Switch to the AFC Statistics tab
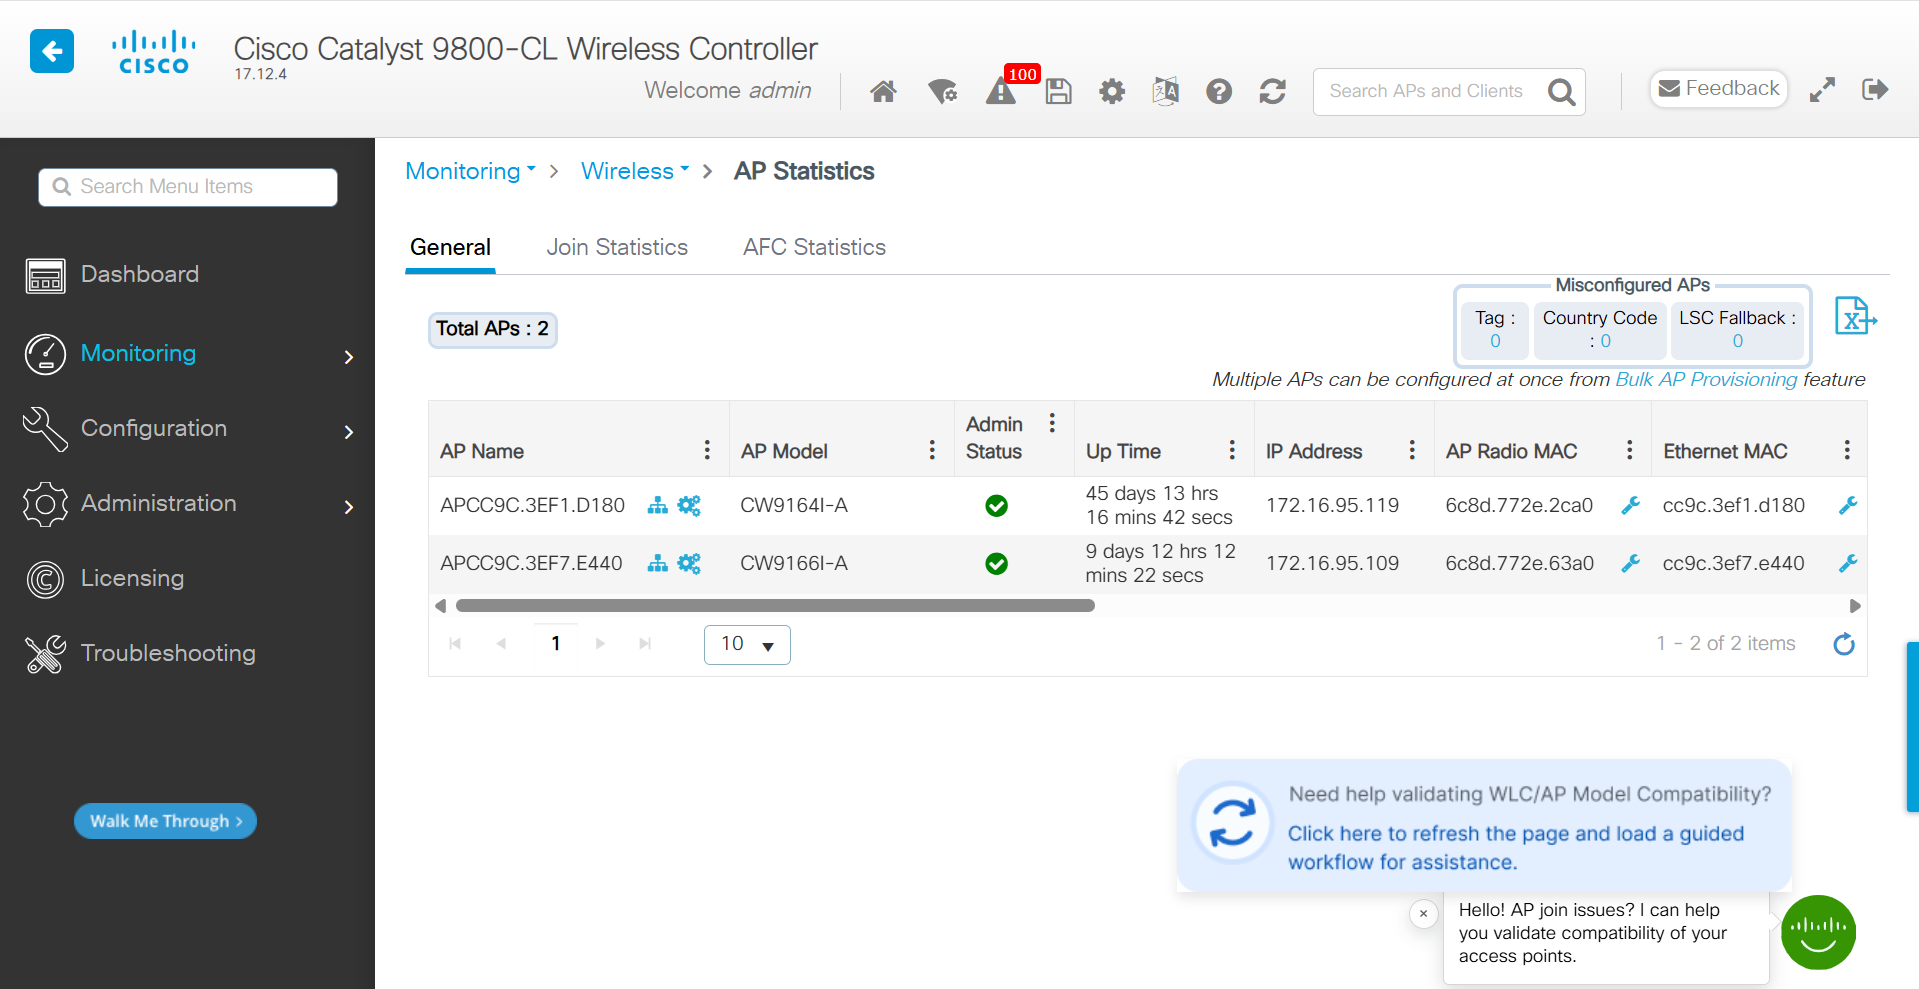This screenshot has width=1919, height=989. (814, 247)
